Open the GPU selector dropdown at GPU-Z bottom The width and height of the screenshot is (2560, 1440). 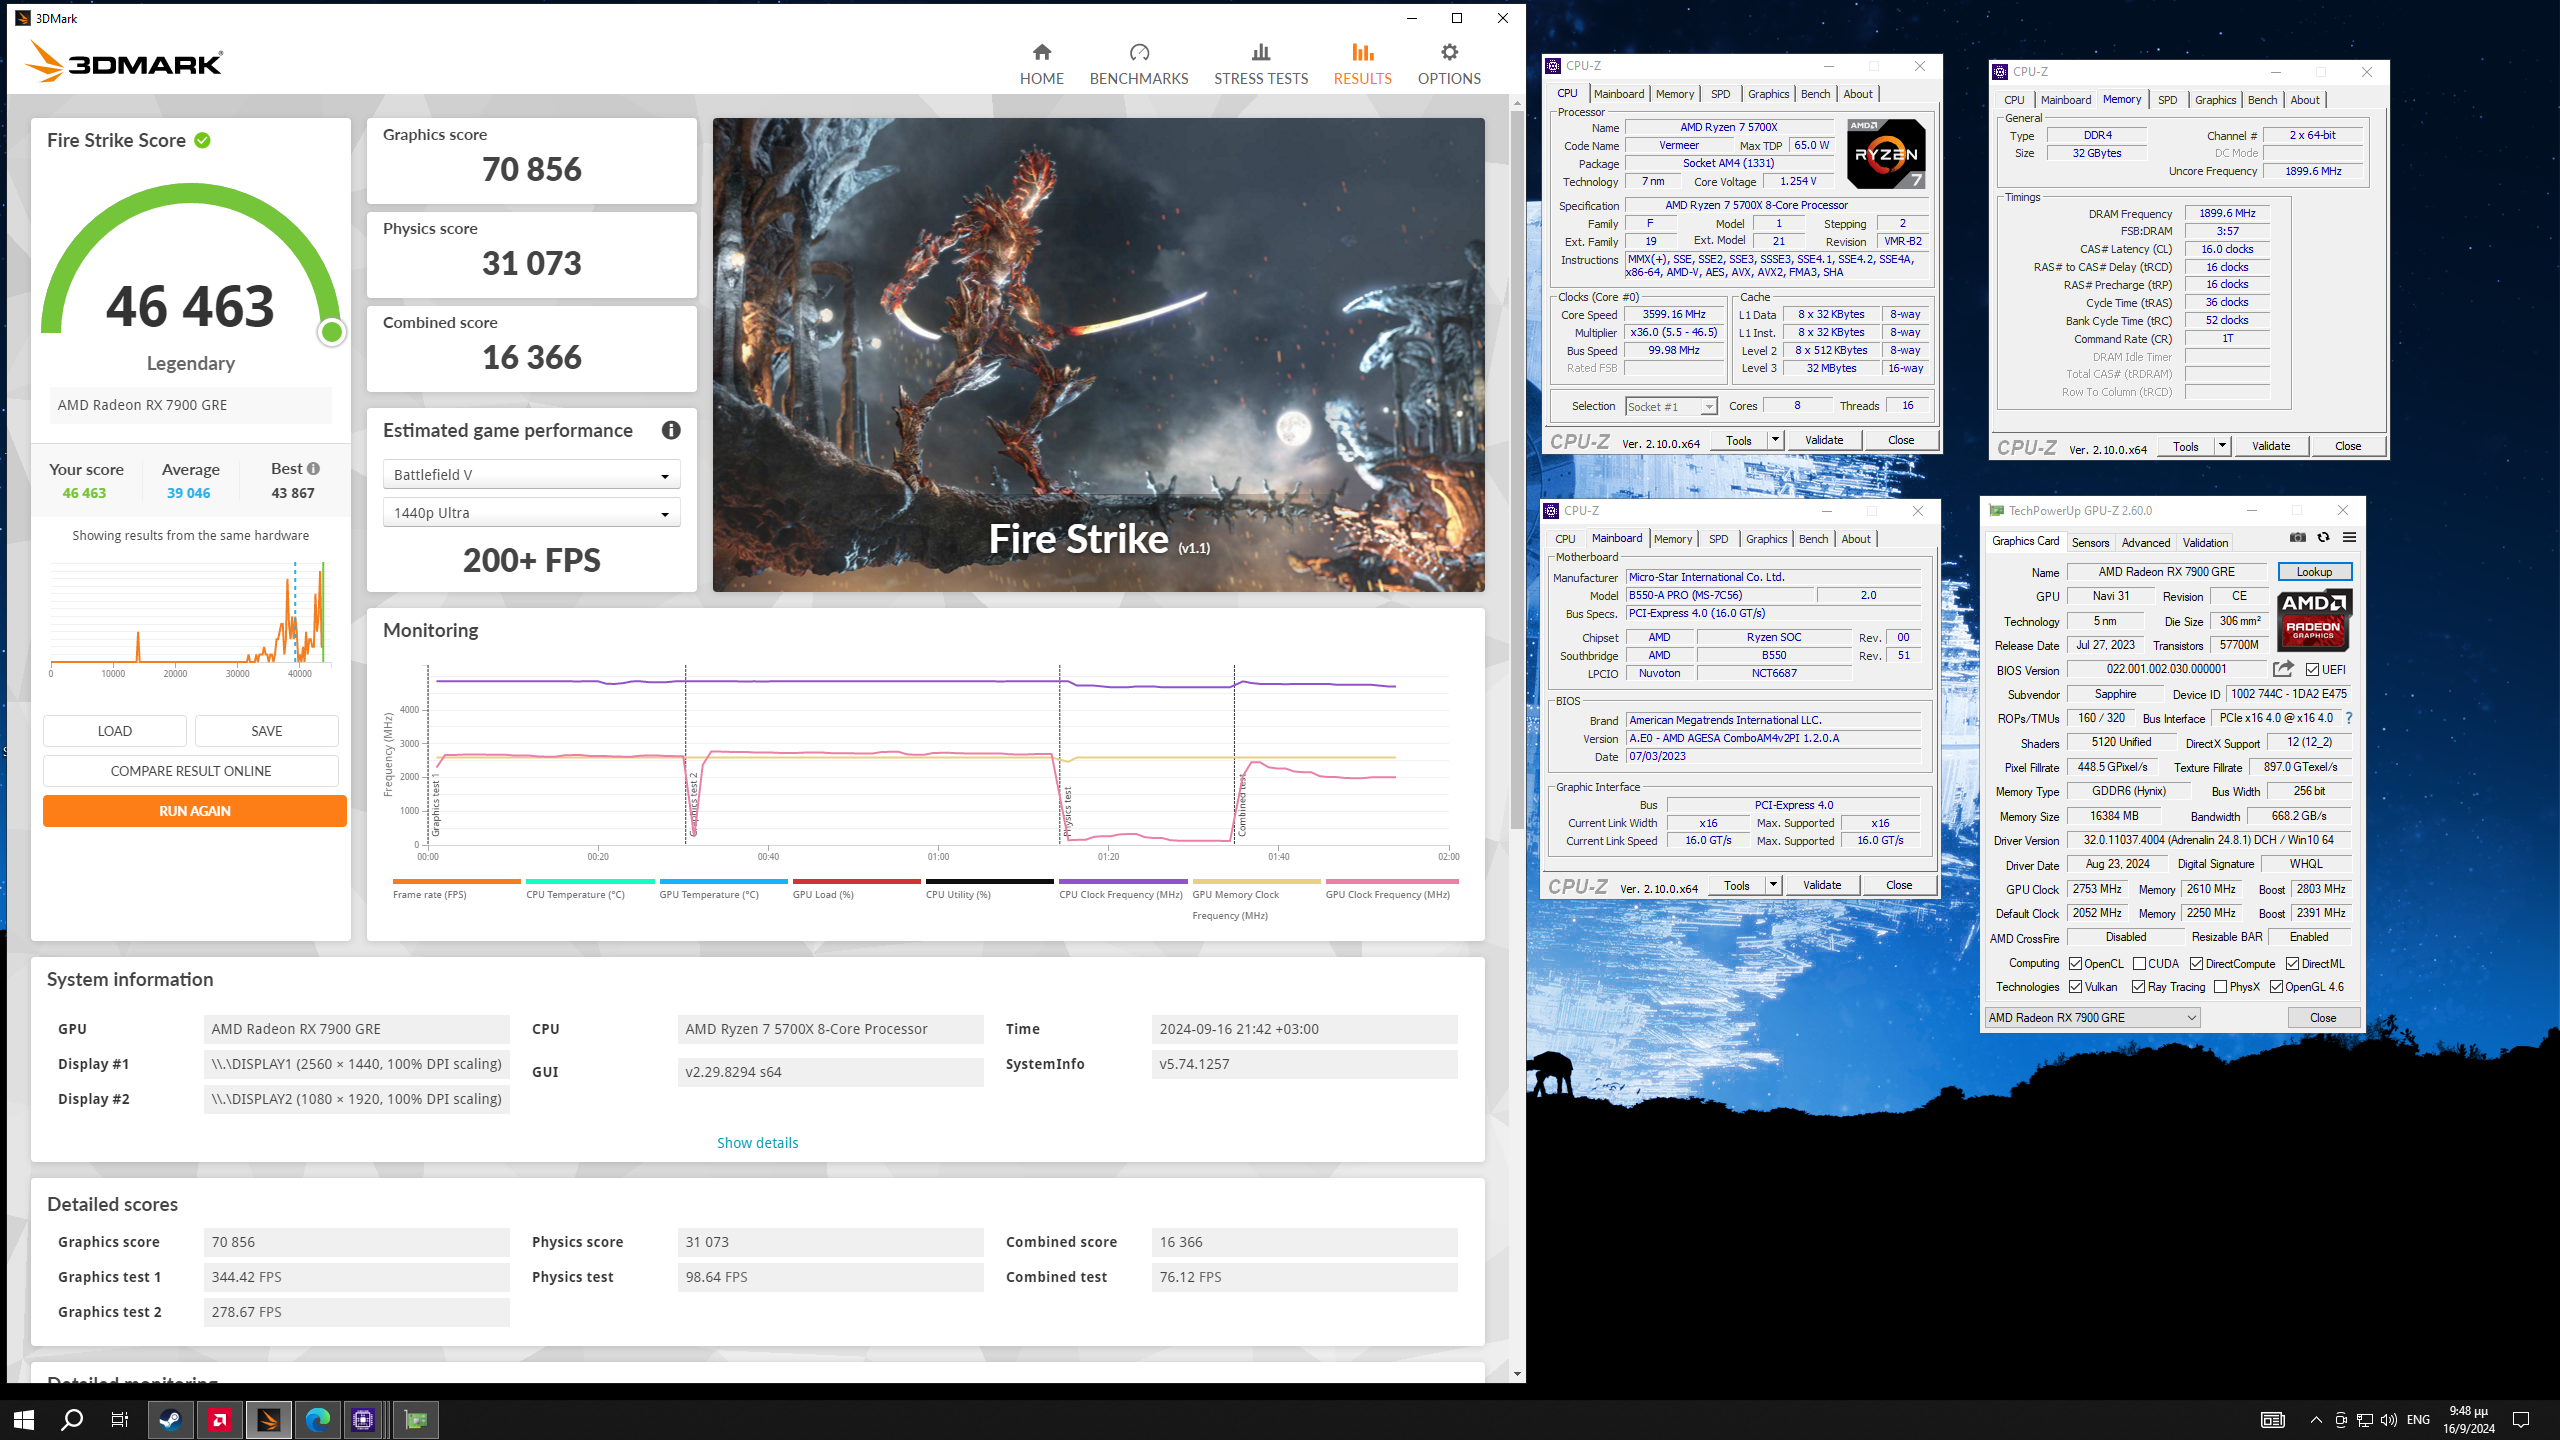click(2092, 1018)
